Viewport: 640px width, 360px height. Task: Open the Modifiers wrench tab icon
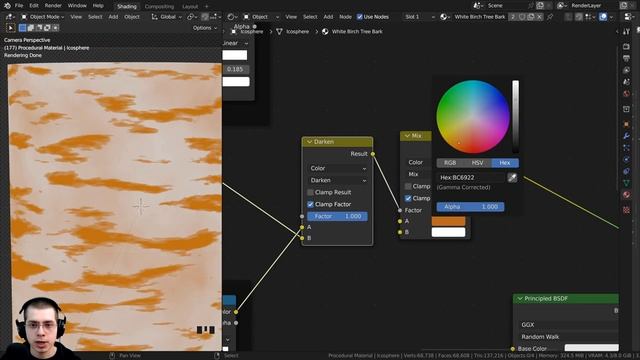coord(627,136)
